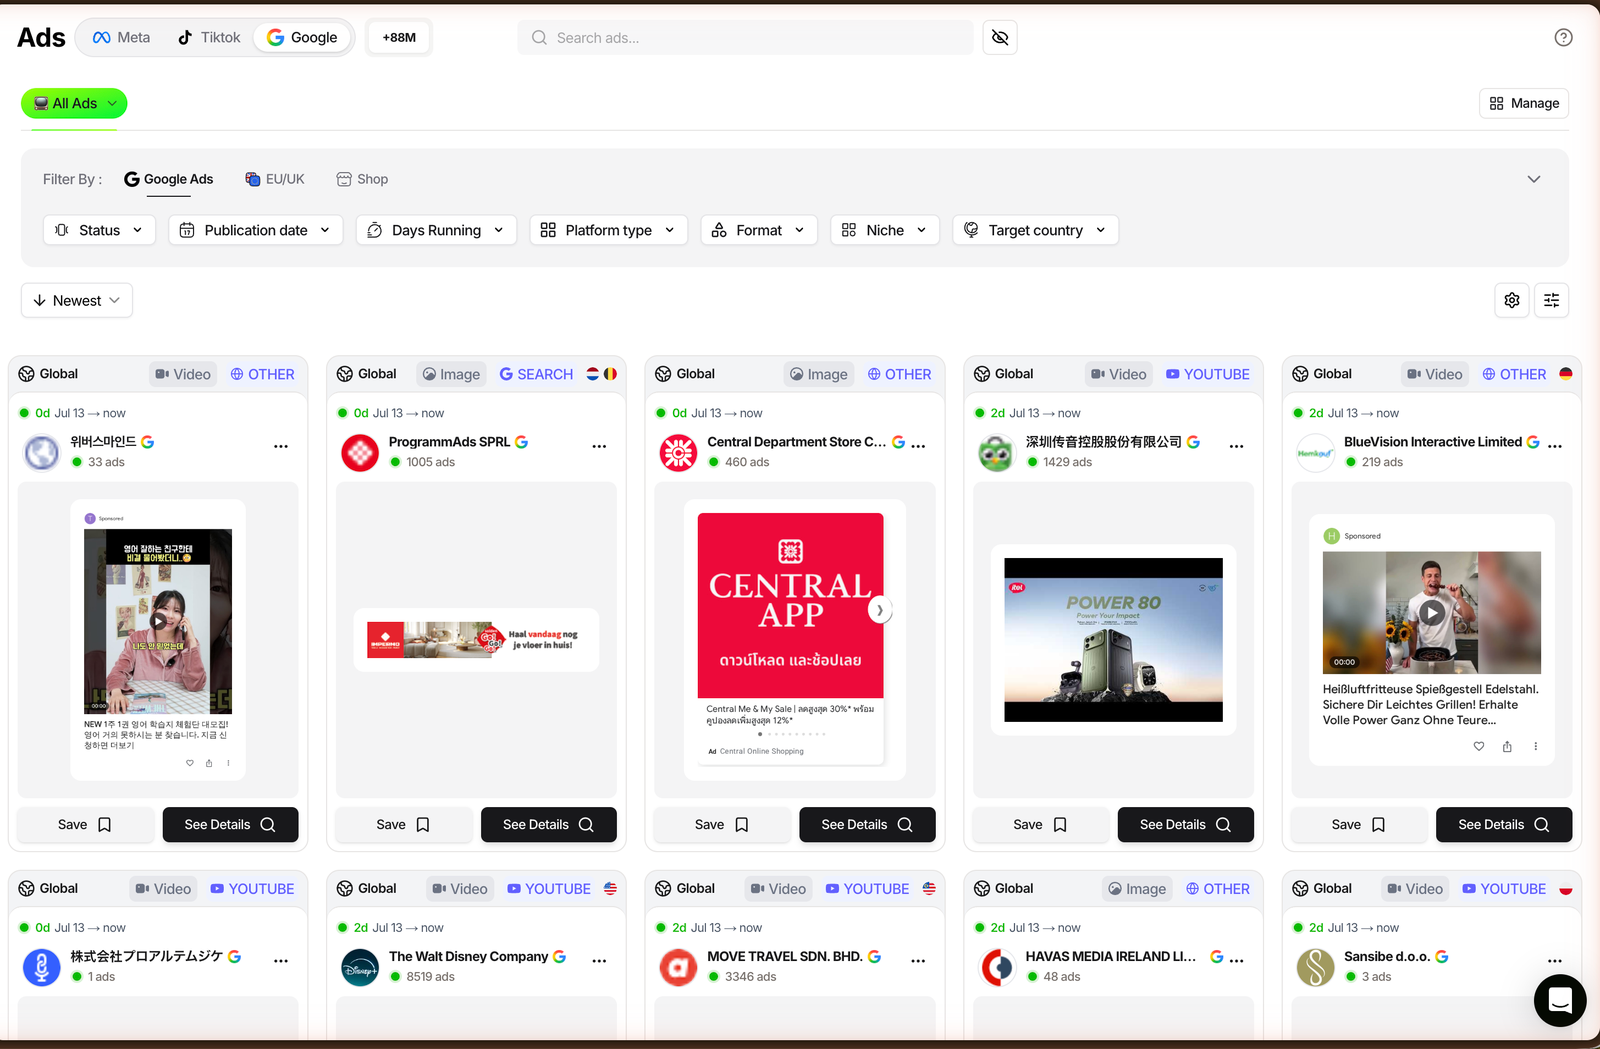Switch to Tiktok ads platform
1600x1049 pixels.
point(209,38)
